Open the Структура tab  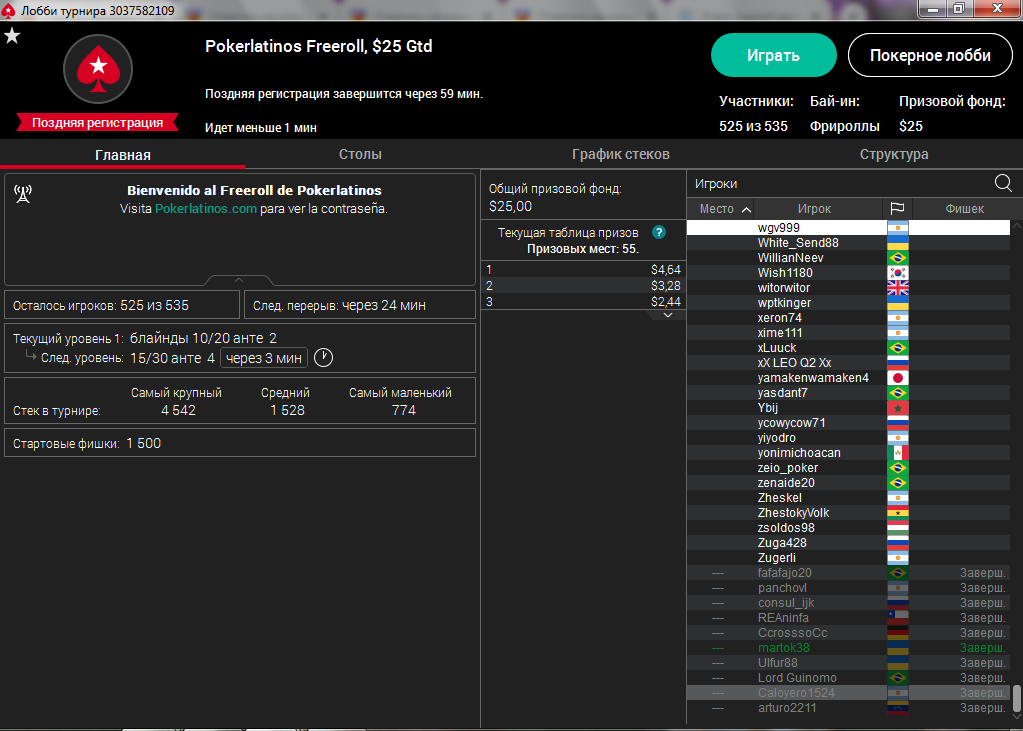click(894, 155)
